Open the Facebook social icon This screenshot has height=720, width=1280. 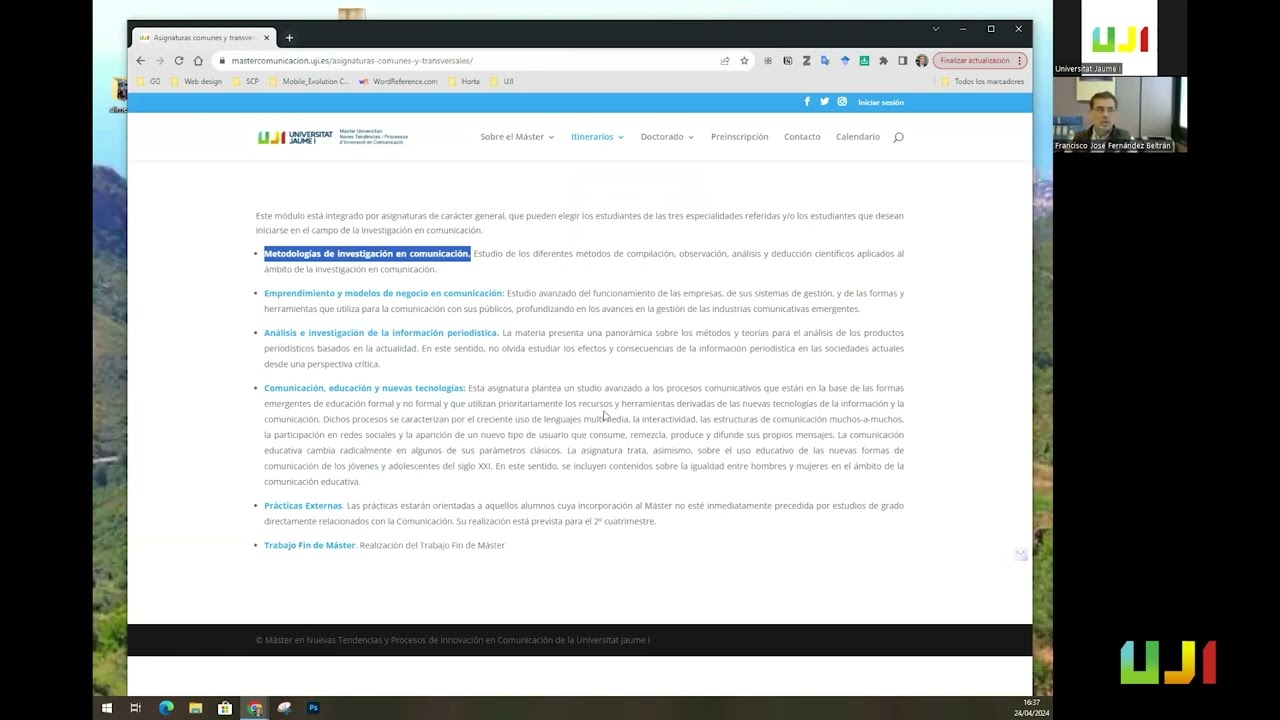click(807, 102)
